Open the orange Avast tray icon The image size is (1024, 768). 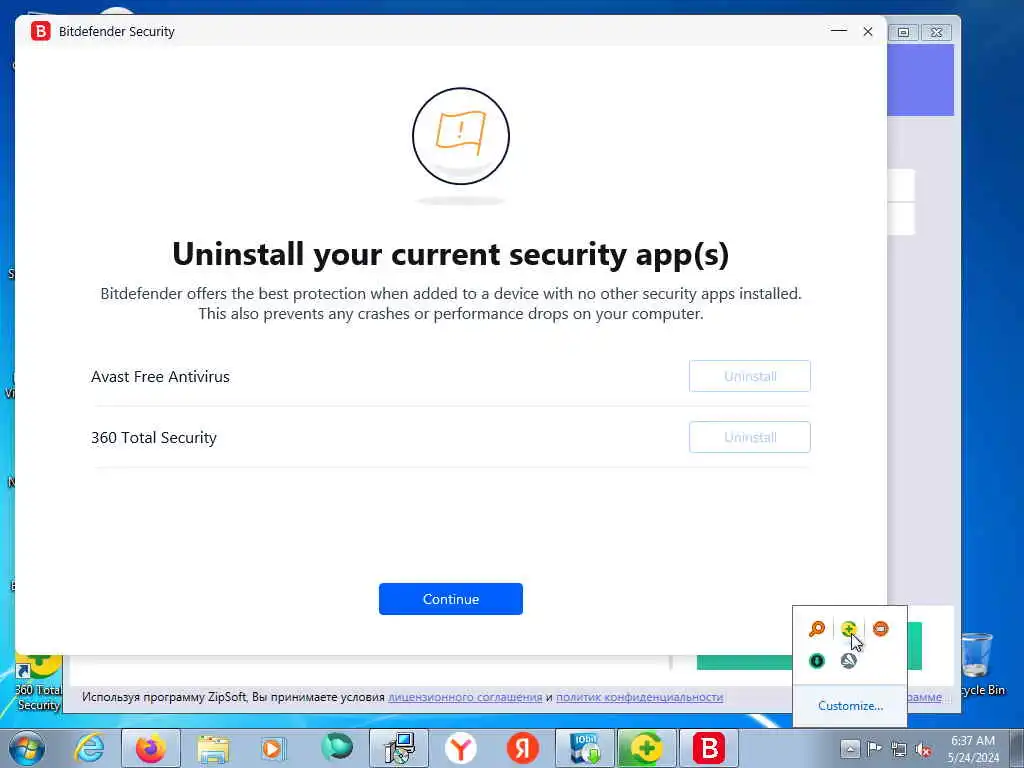point(880,629)
